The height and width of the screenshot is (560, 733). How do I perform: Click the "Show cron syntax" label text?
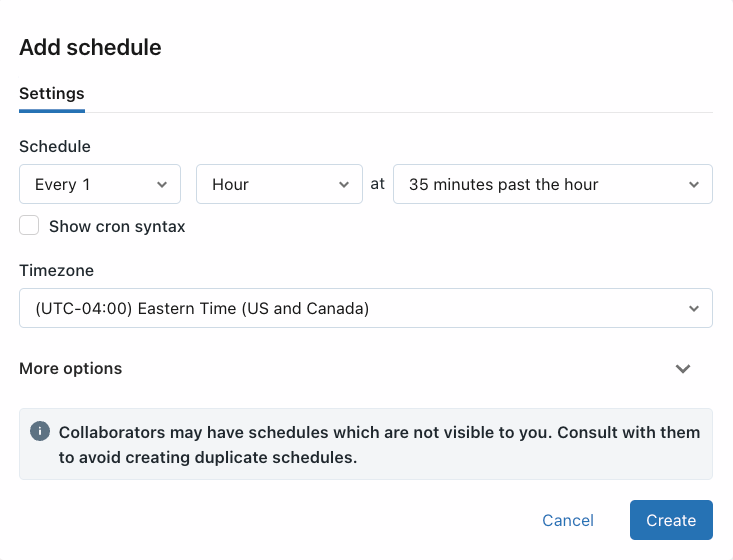117,226
